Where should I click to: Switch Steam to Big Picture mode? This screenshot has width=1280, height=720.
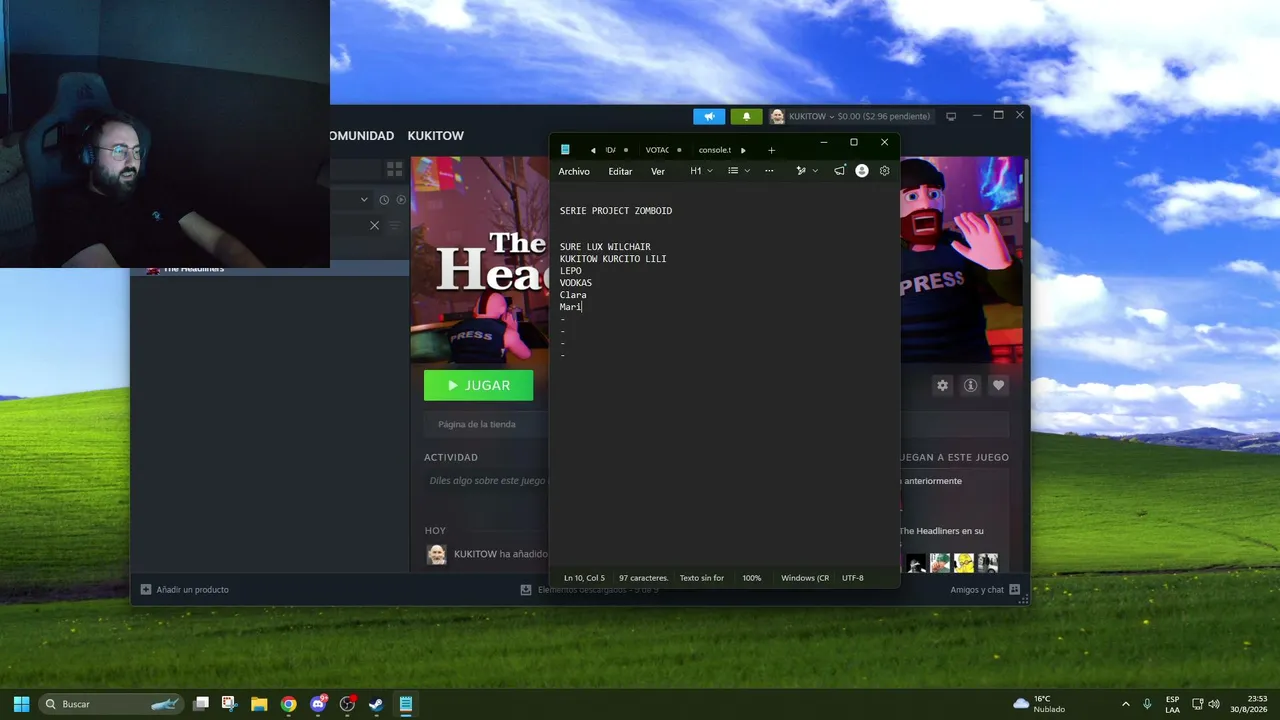click(x=951, y=116)
